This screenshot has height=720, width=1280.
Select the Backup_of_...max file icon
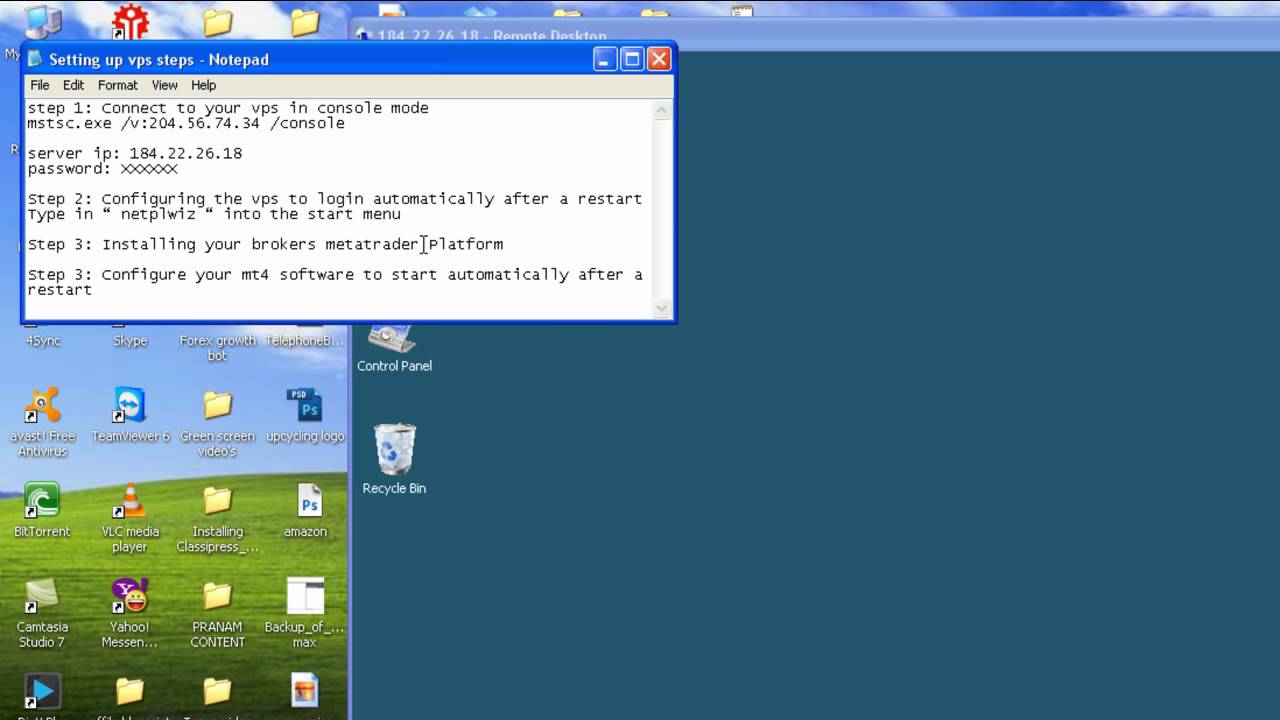[x=305, y=613]
